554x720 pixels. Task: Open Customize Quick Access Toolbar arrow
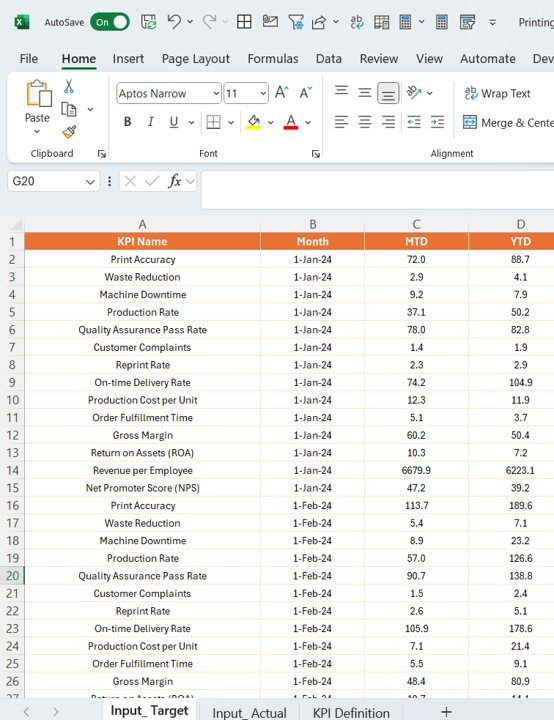pyautogui.click(x=492, y=22)
